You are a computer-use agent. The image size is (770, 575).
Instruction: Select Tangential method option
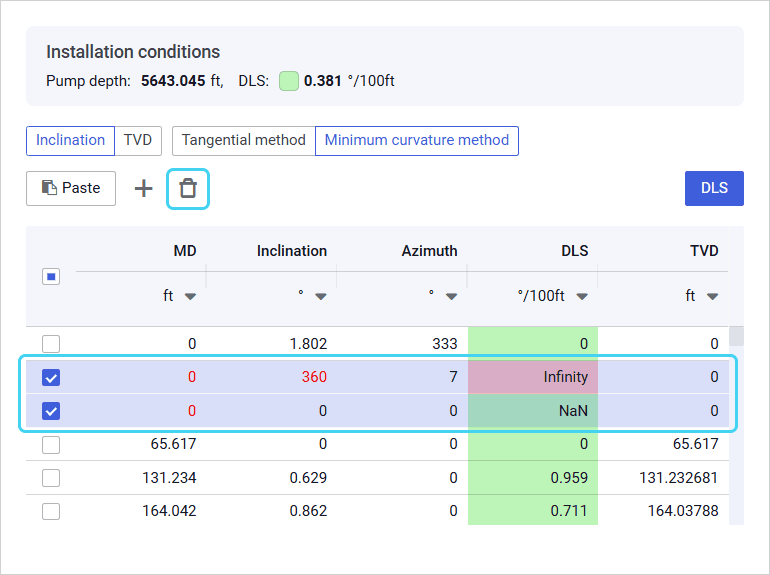[243, 140]
